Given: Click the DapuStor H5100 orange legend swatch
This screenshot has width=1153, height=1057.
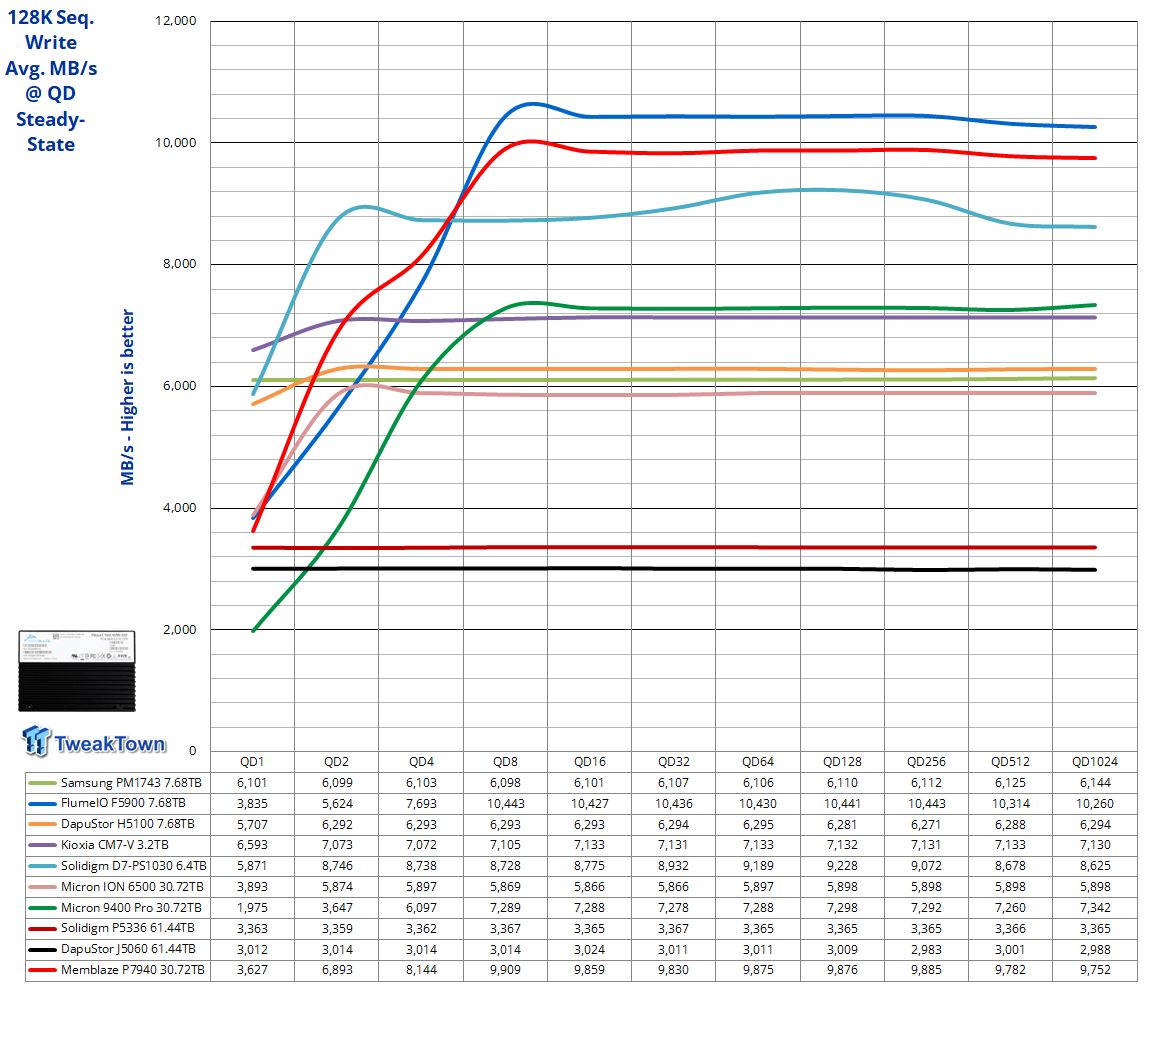Looking at the screenshot, I should click(x=42, y=825).
